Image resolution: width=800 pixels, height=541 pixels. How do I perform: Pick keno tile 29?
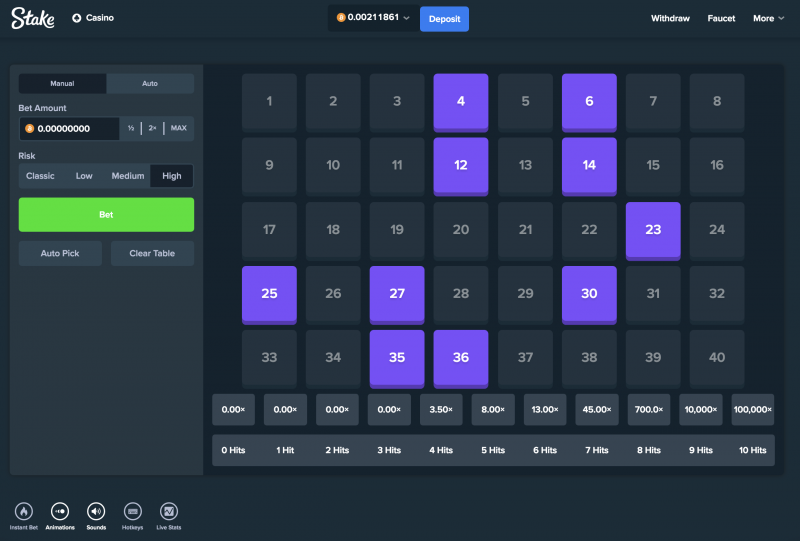[526, 294]
